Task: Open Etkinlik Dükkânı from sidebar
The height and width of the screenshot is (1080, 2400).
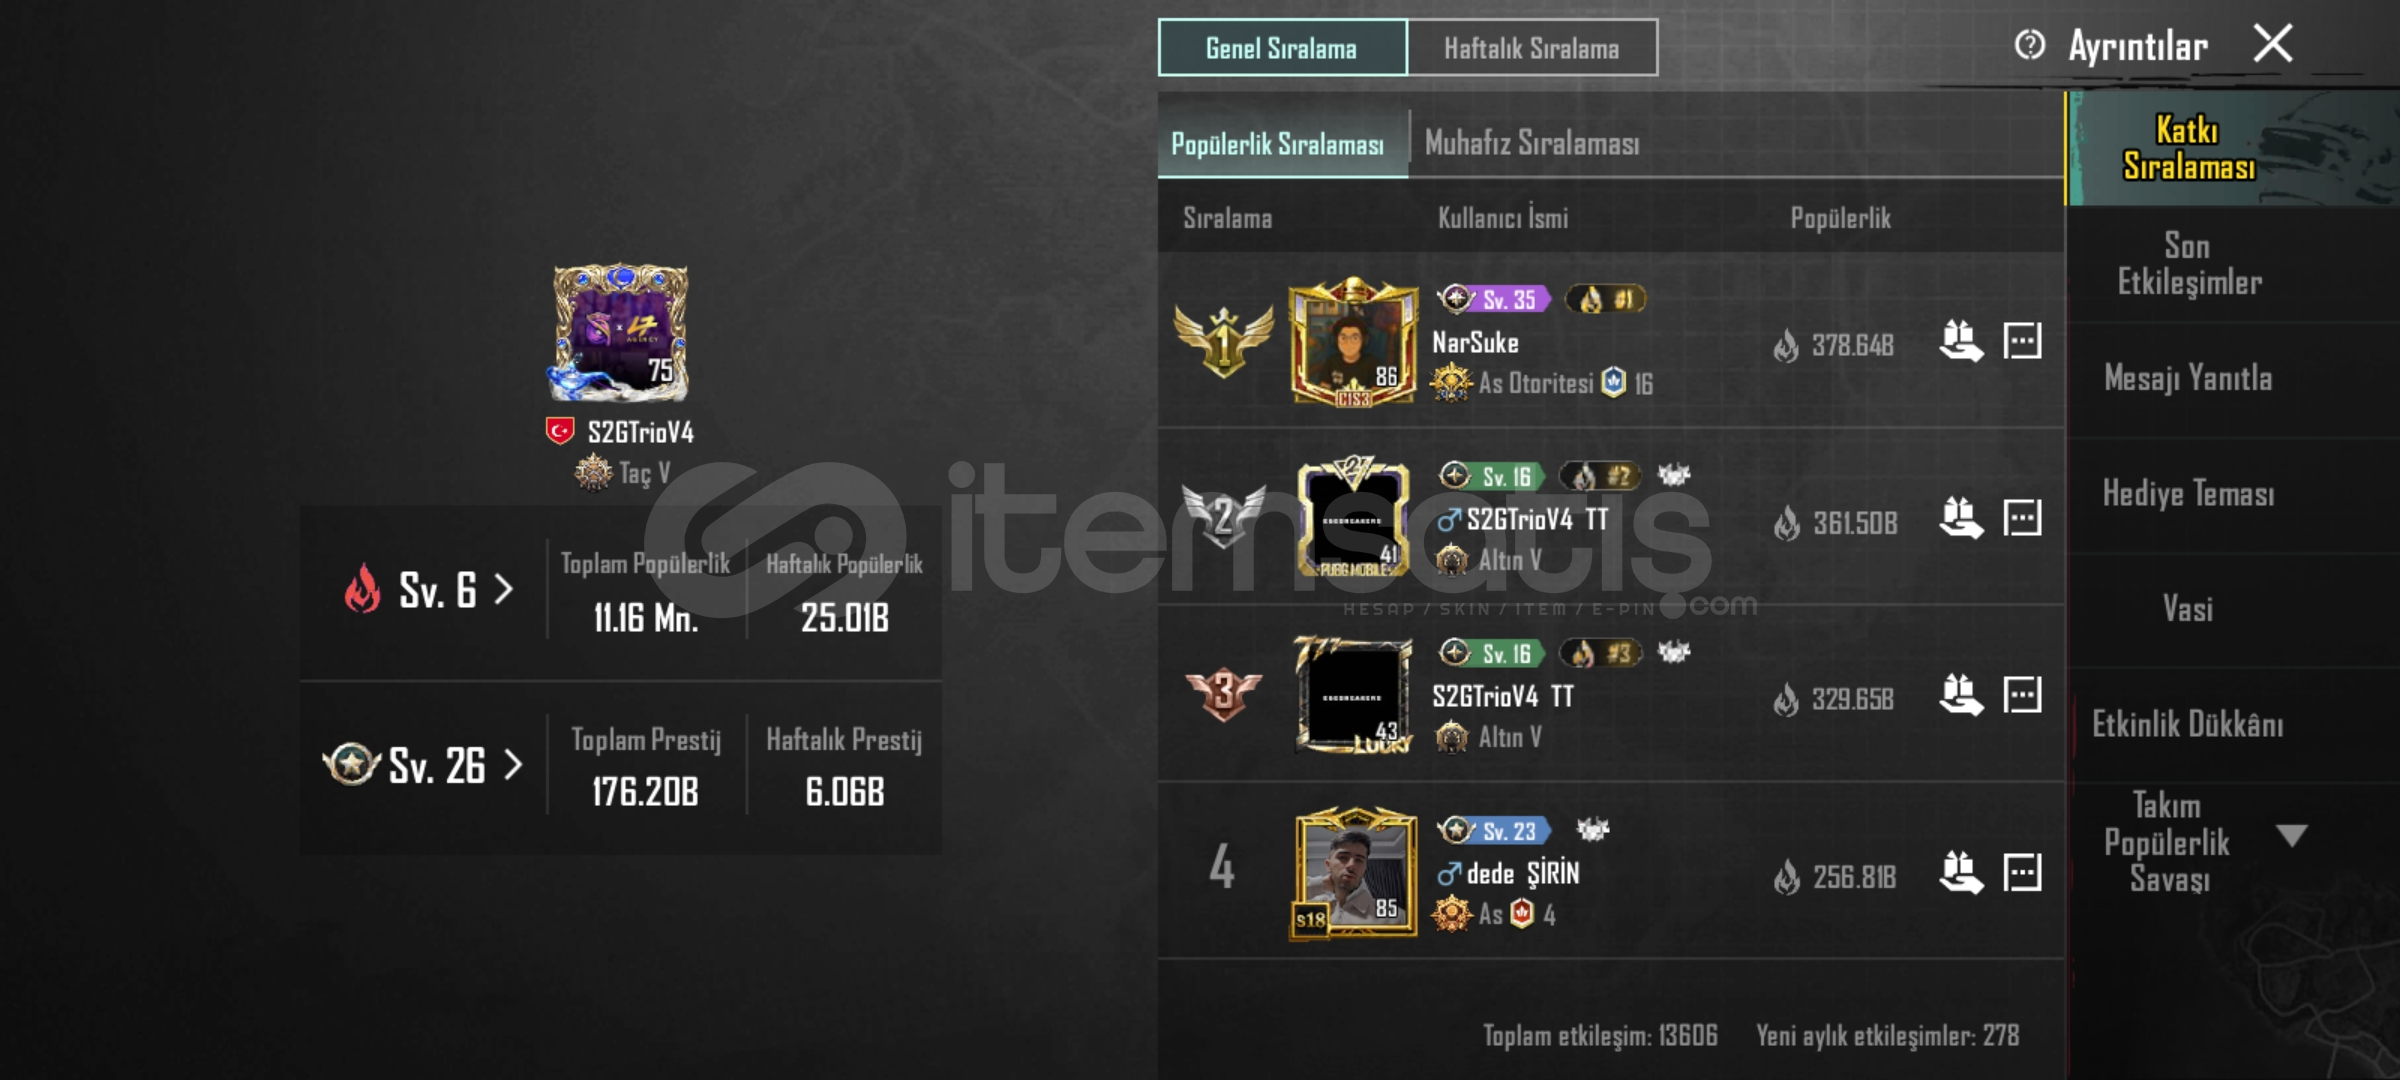Action: [2187, 724]
